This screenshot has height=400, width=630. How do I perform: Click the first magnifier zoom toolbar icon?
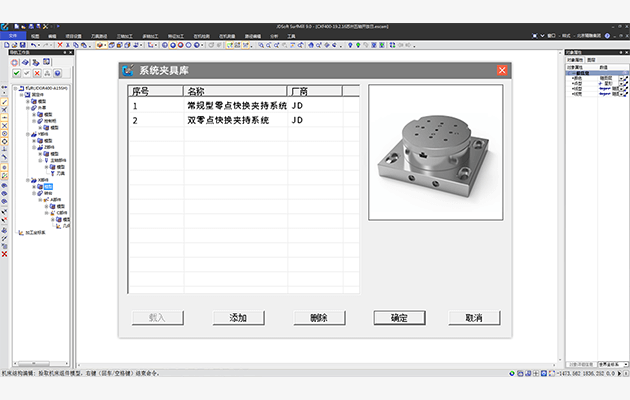pos(261,45)
